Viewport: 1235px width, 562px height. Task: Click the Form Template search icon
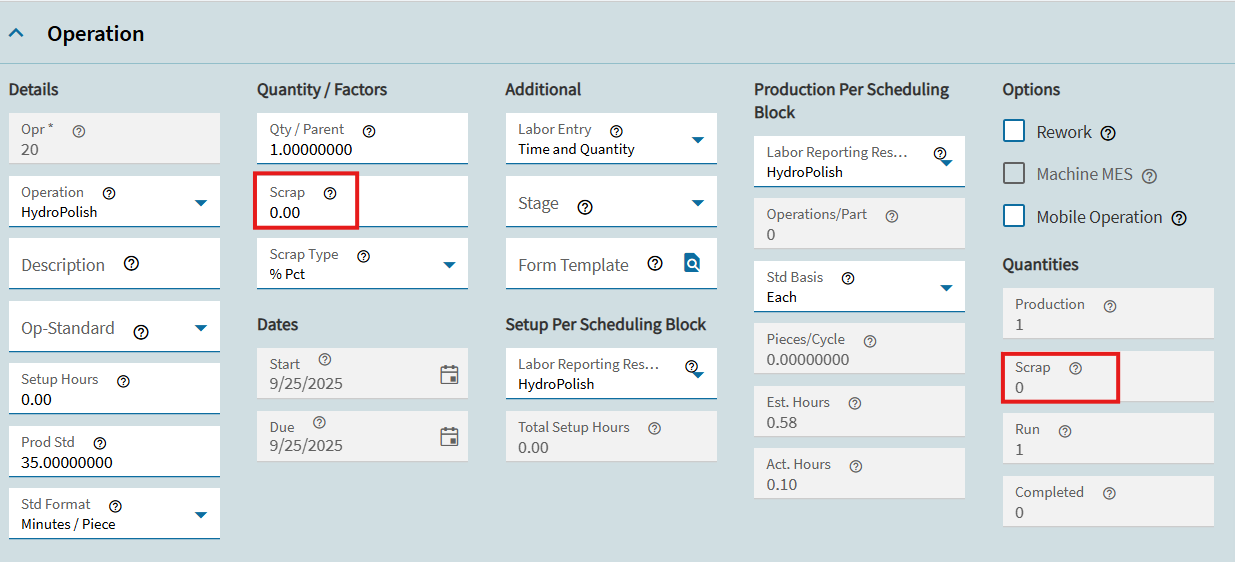pos(692,264)
